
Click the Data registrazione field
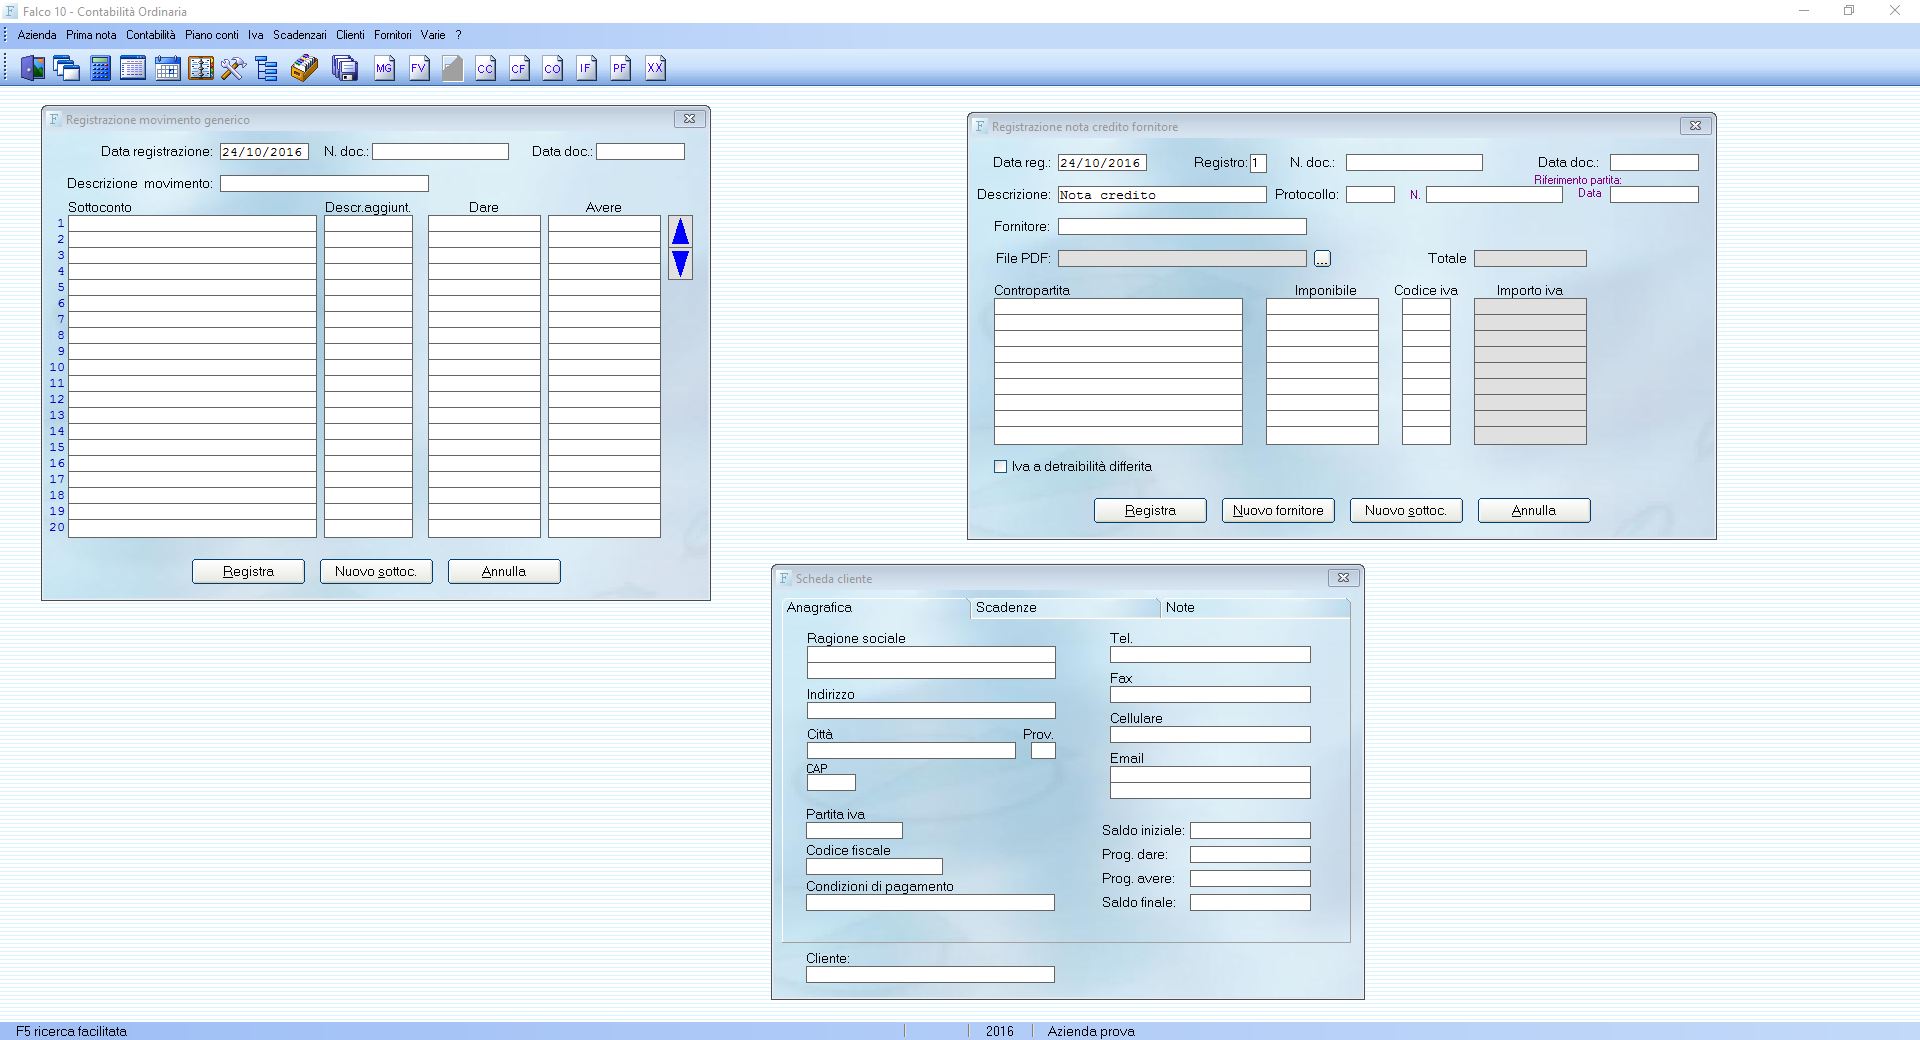(x=264, y=152)
